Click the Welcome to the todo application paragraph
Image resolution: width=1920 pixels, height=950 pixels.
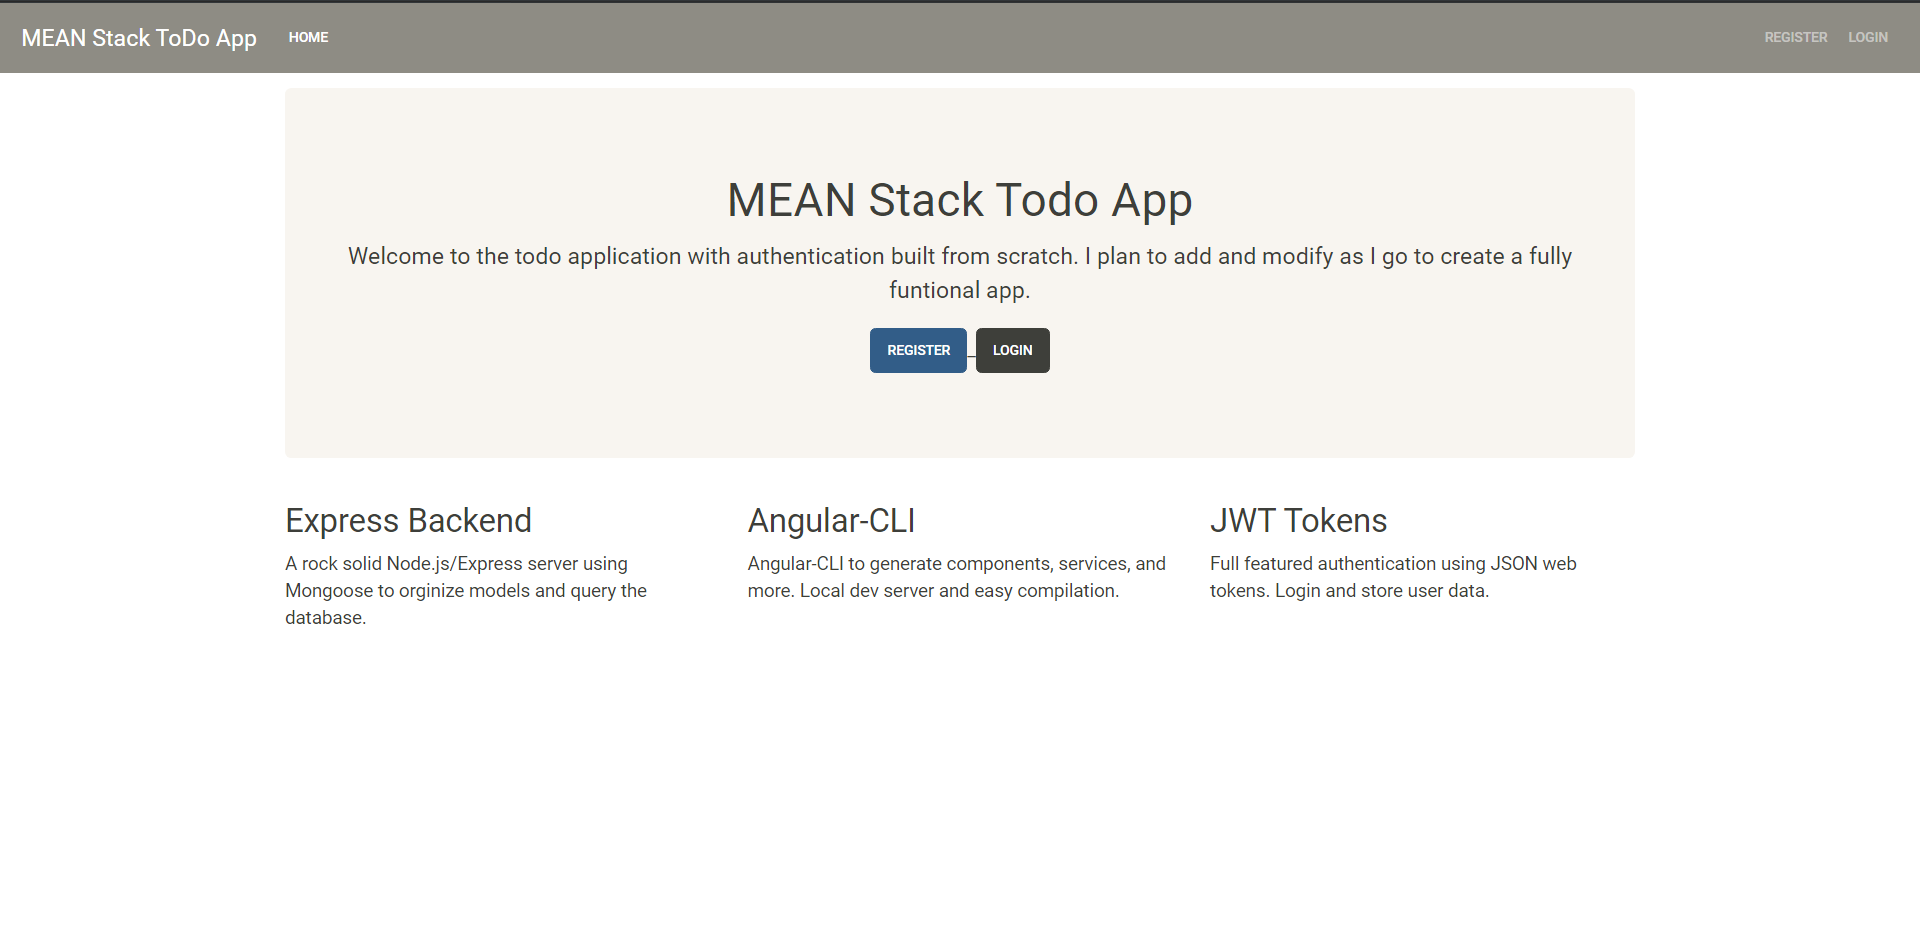coord(959,257)
